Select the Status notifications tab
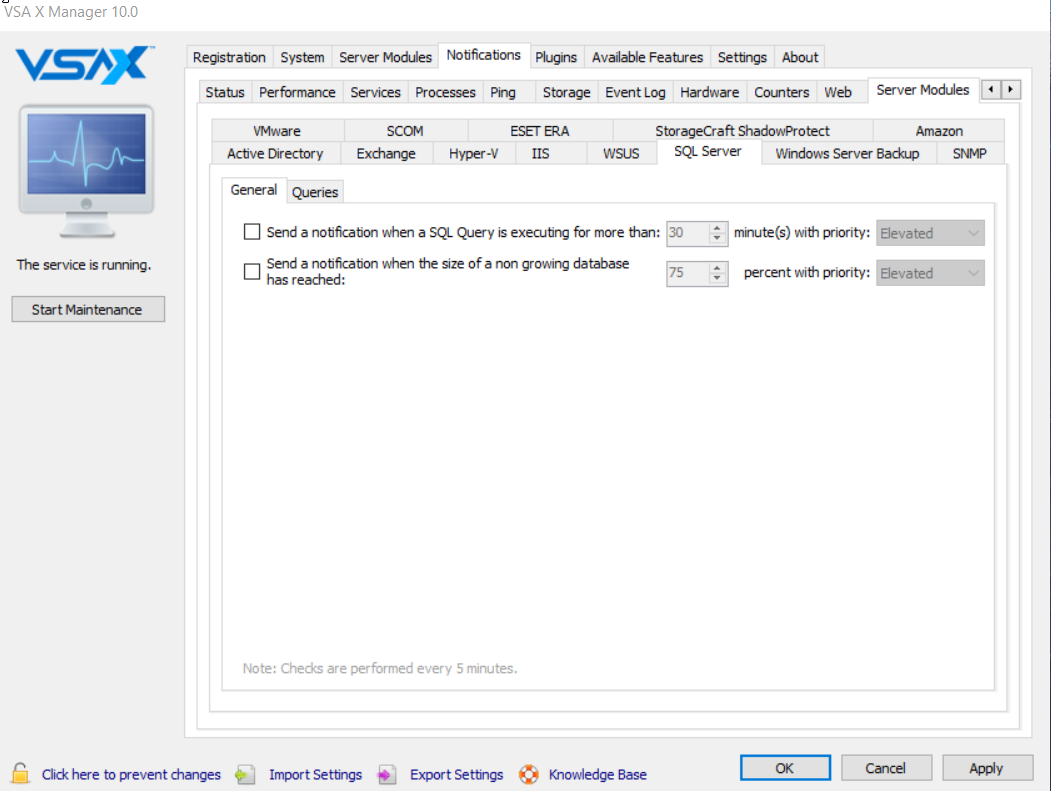 225,92
